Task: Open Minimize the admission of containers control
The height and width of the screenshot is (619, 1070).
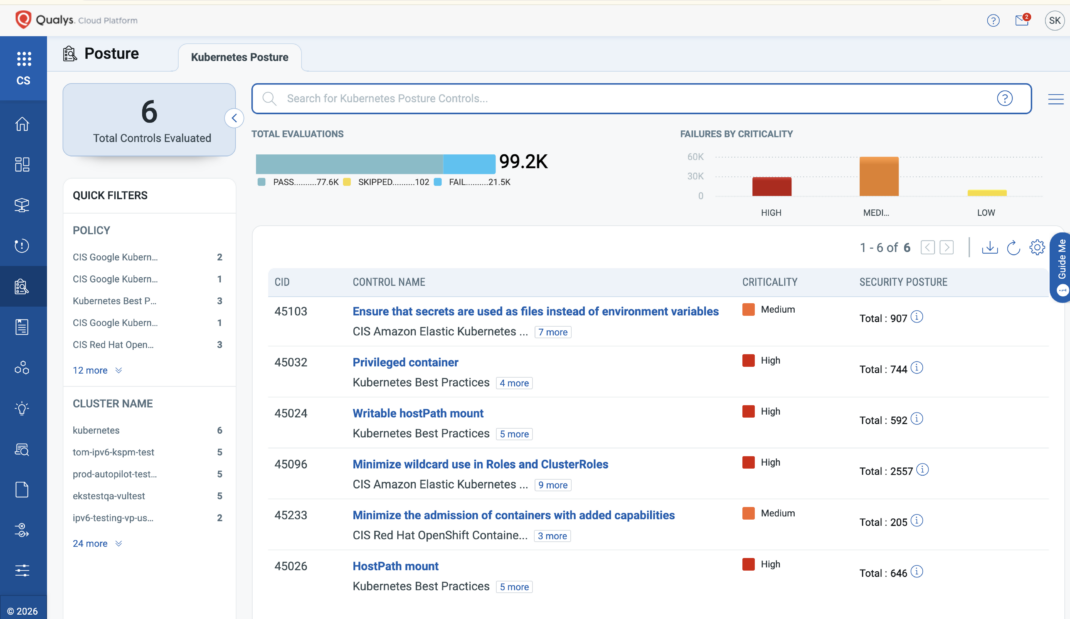Action: [513, 515]
